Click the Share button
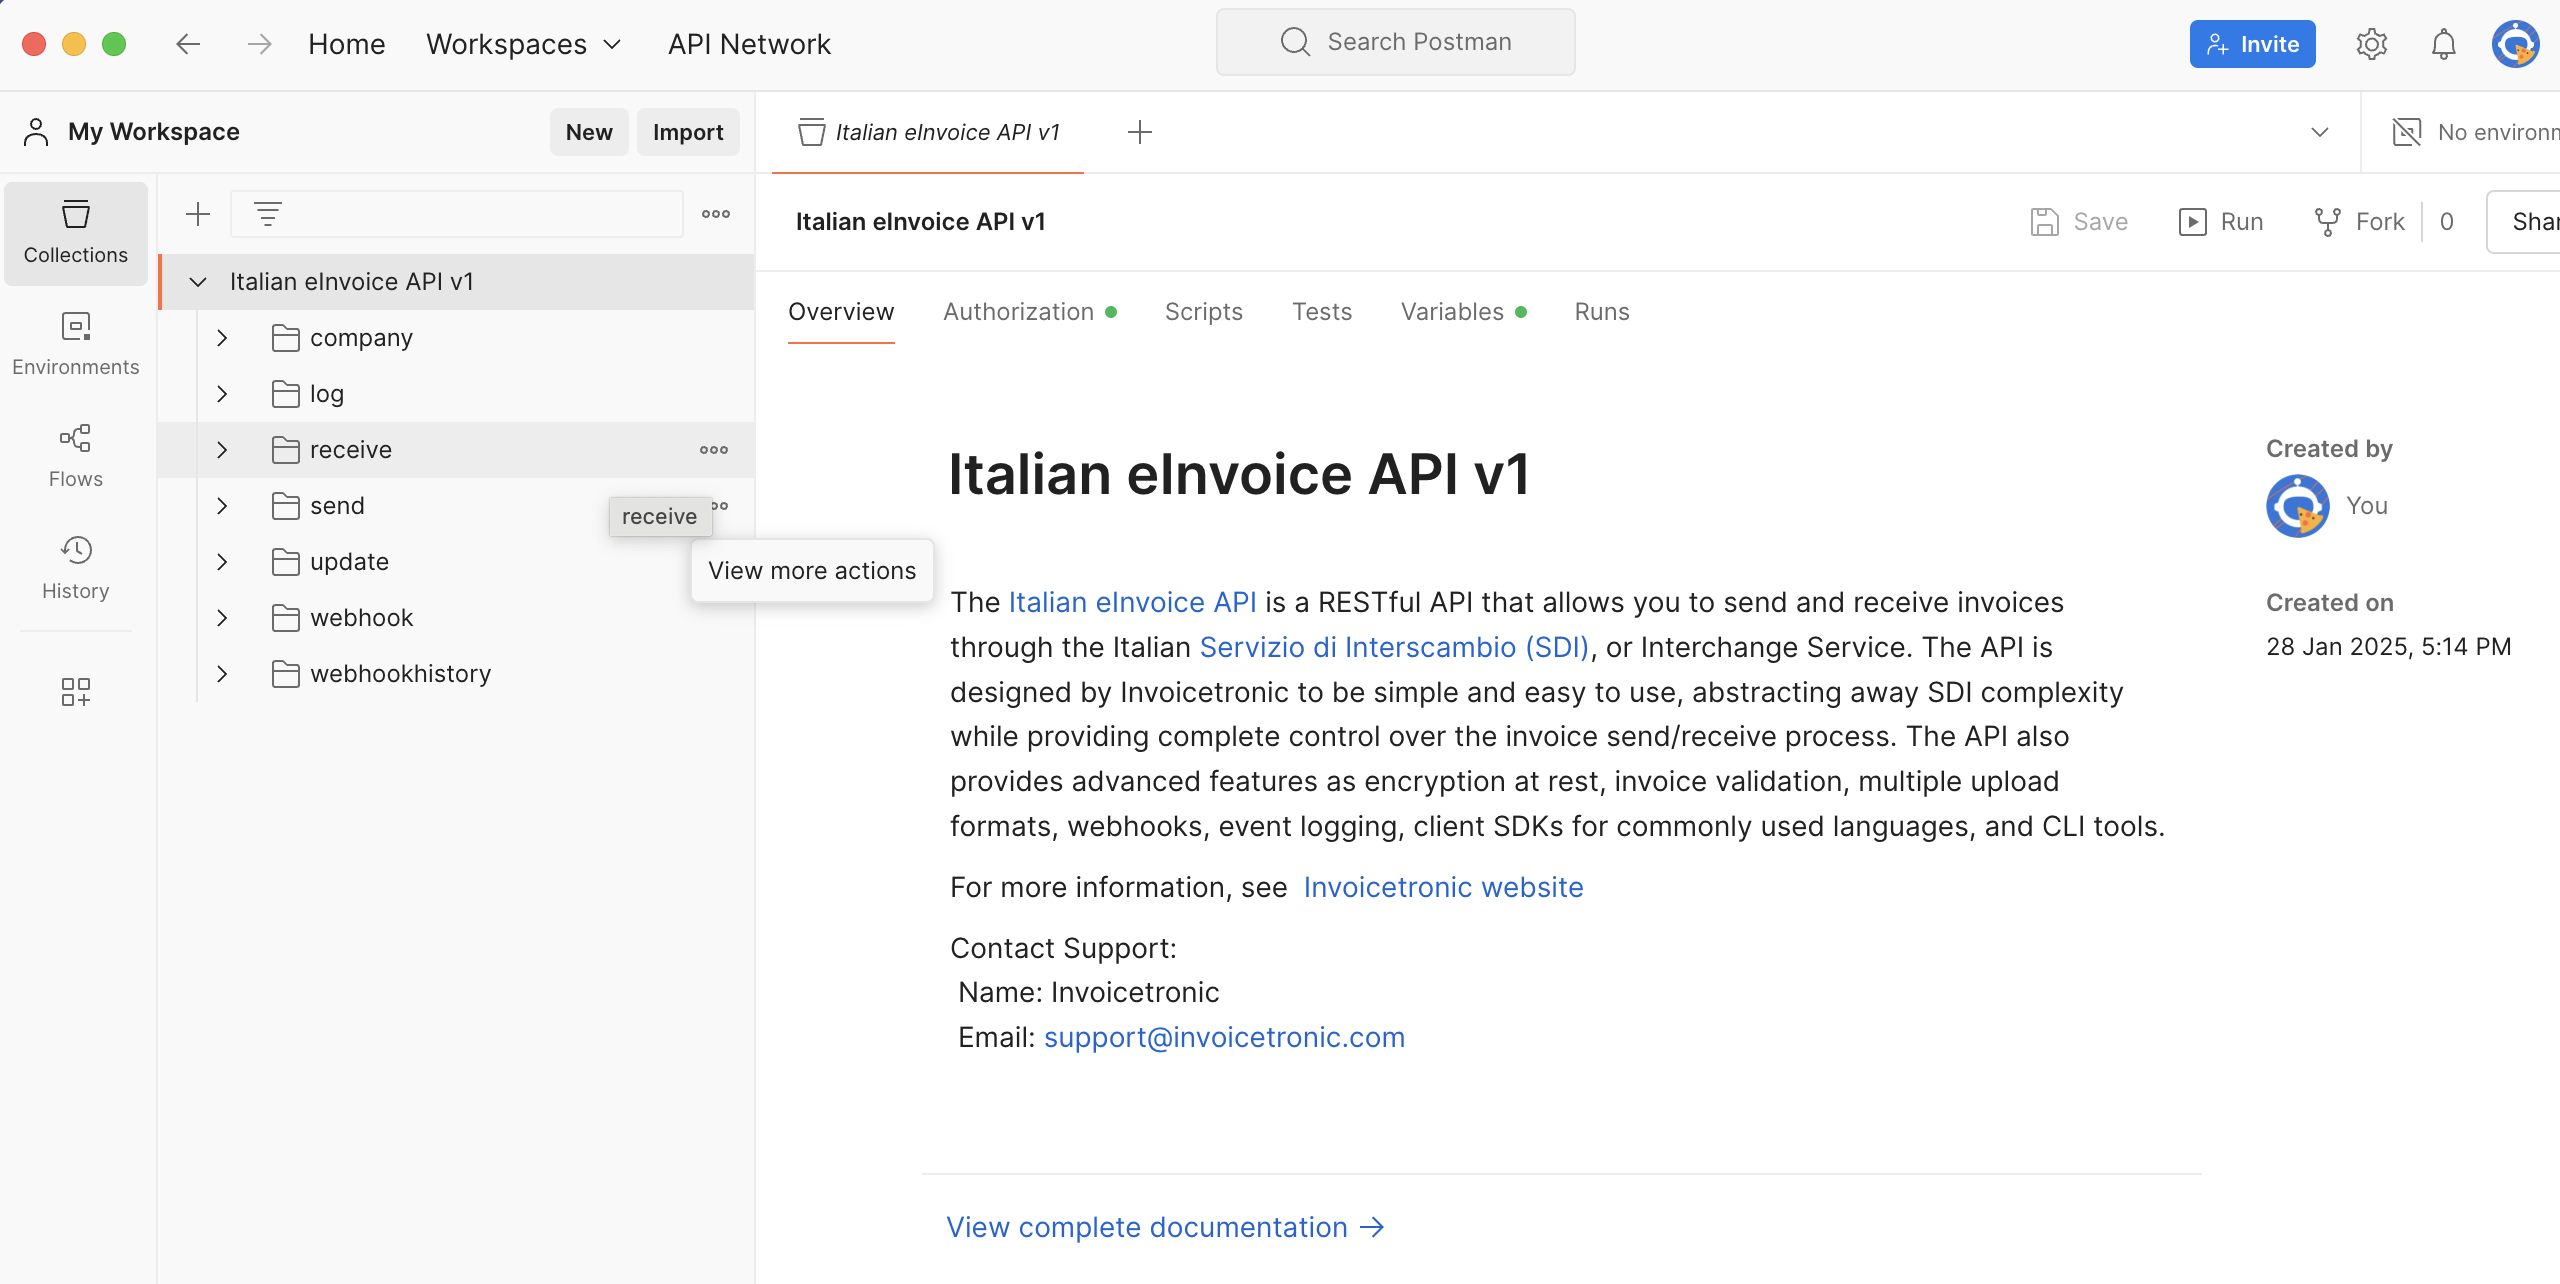The height and width of the screenshot is (1284, 2560). coord(2524,222)
